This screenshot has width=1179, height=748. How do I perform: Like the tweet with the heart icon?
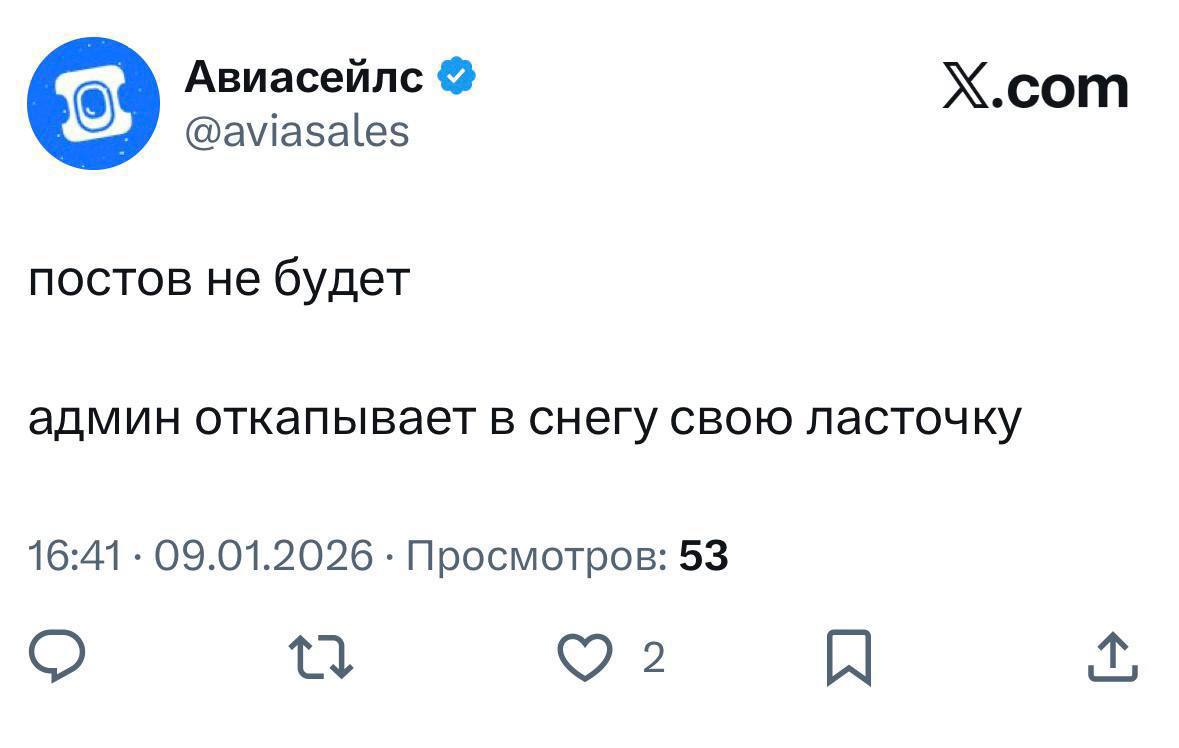tap(585, 659)
